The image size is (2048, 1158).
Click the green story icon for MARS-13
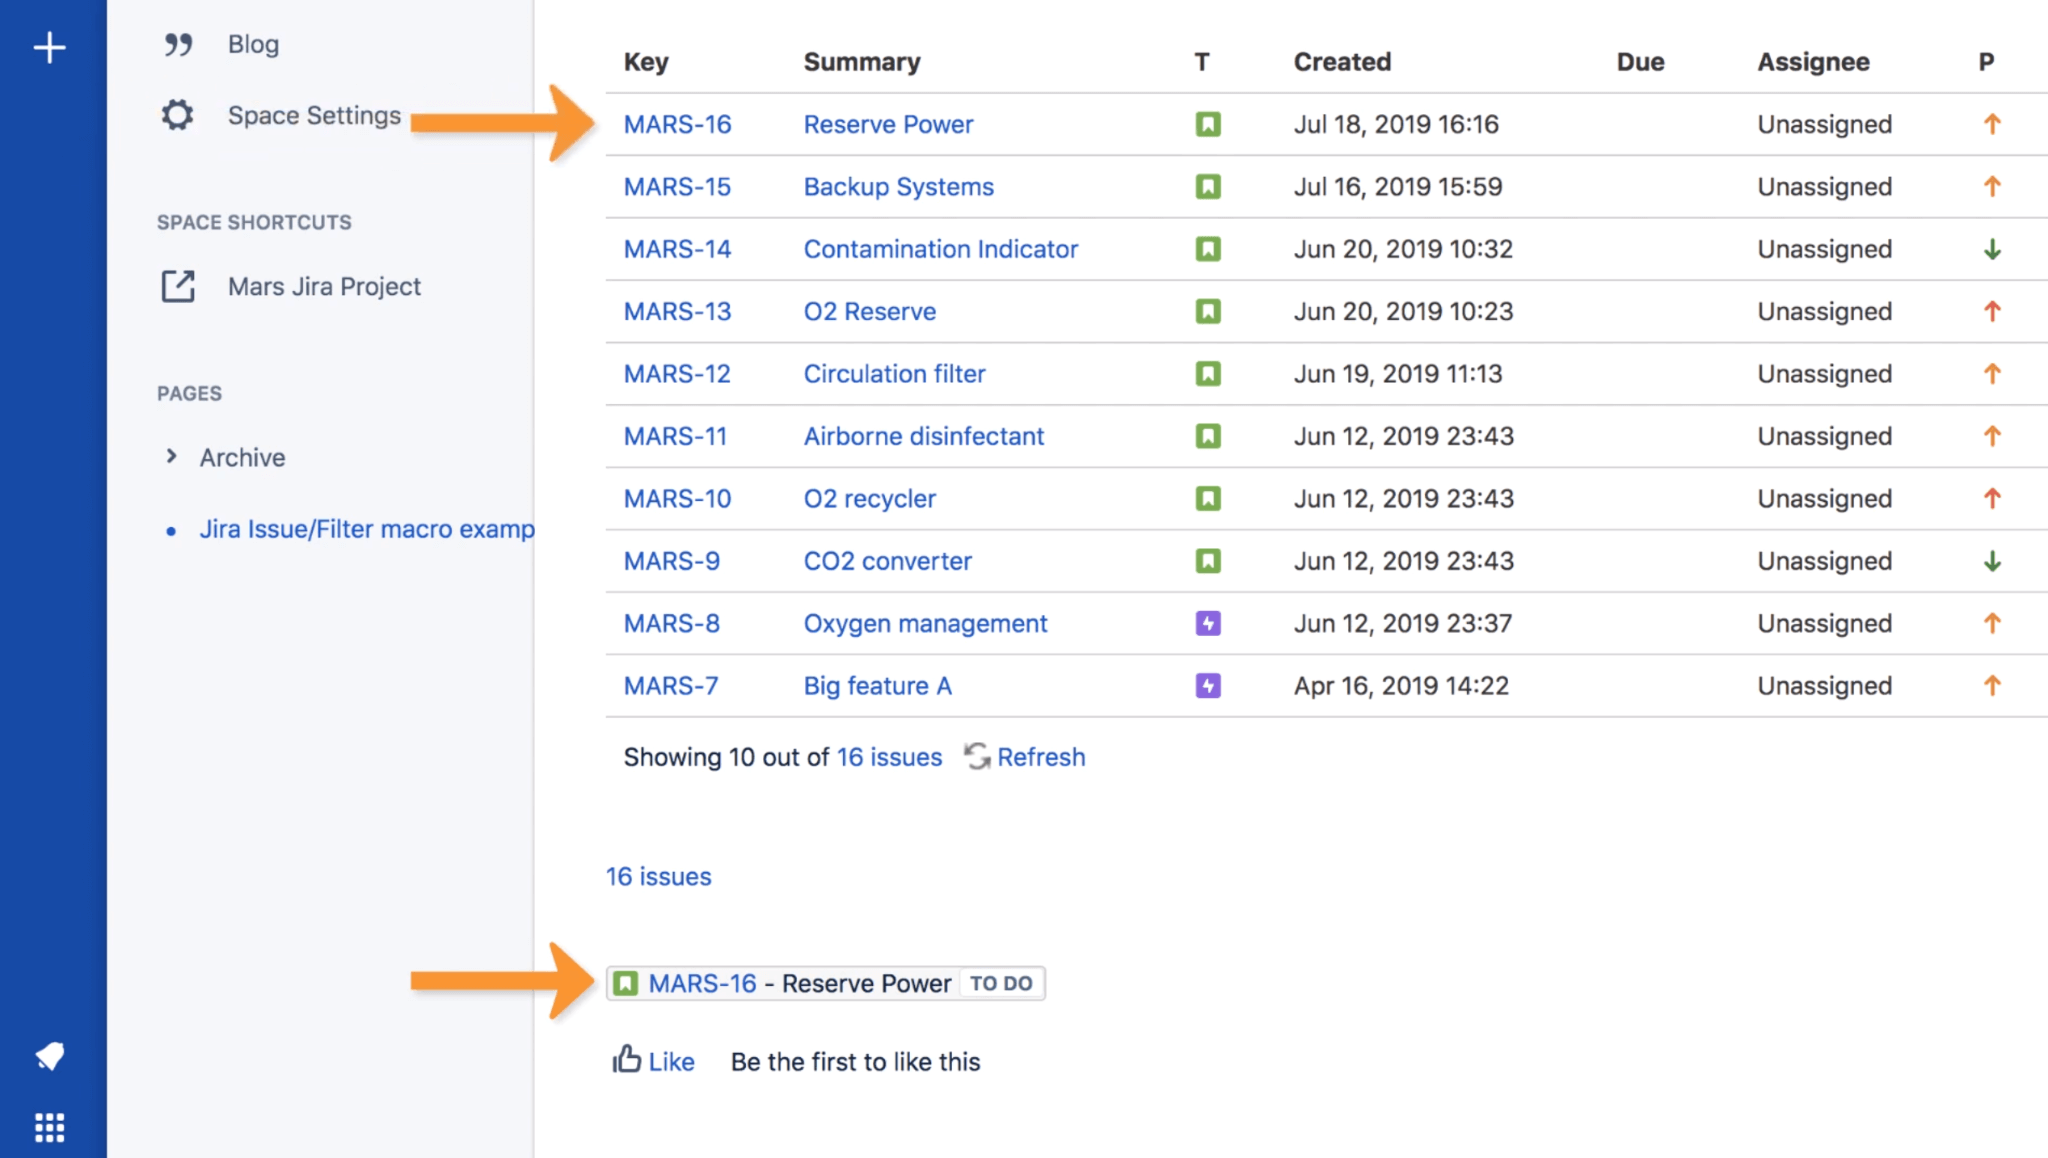pos(1208,311)
